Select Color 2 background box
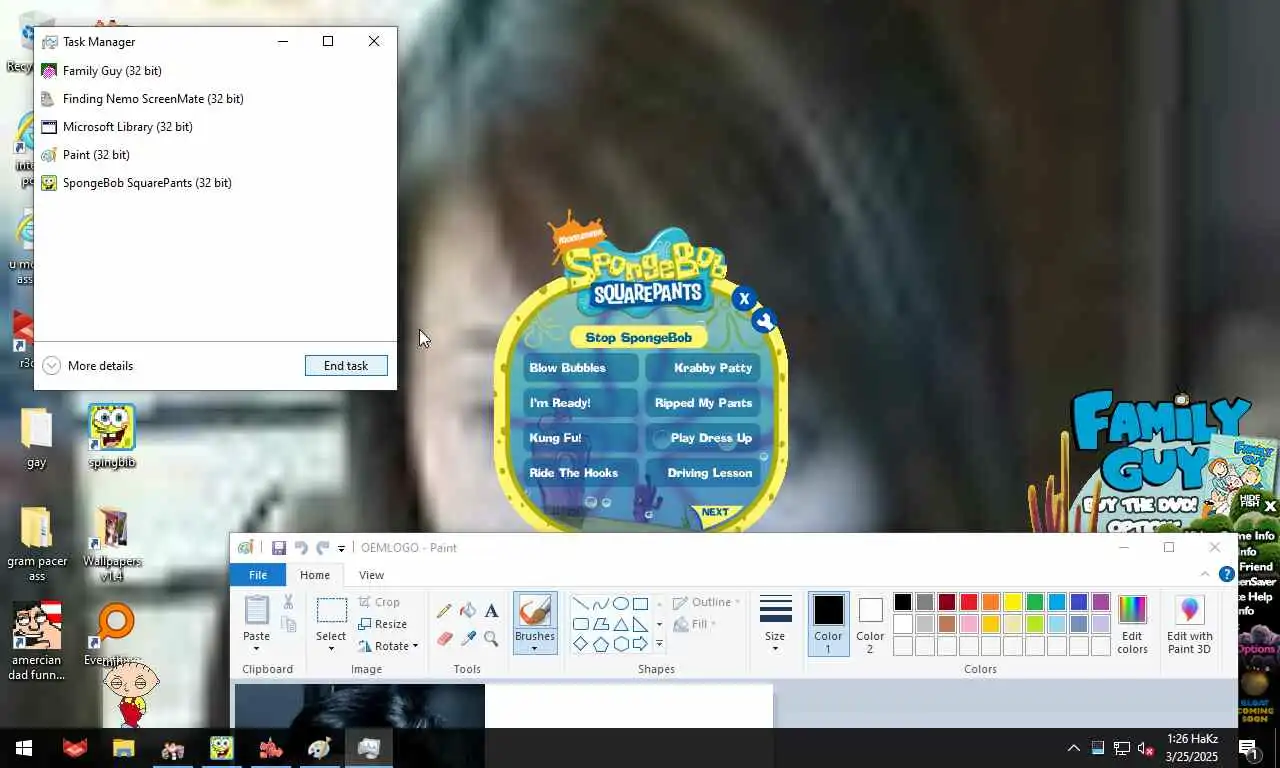1280x768 pixels. [x=870, y=624]
